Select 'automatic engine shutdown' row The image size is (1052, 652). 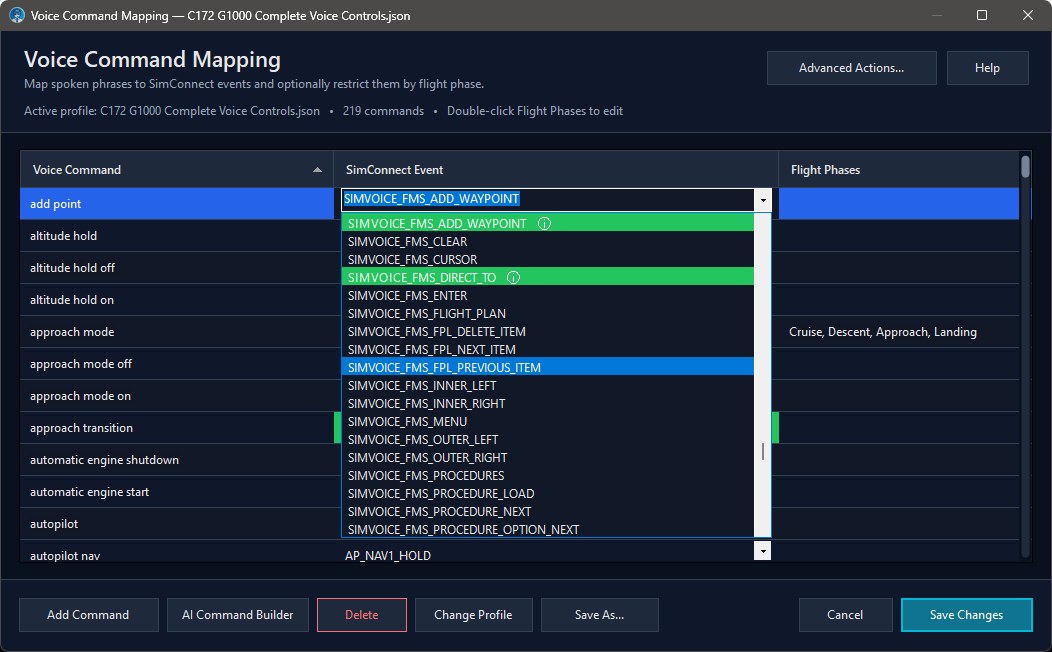[176, 460]
